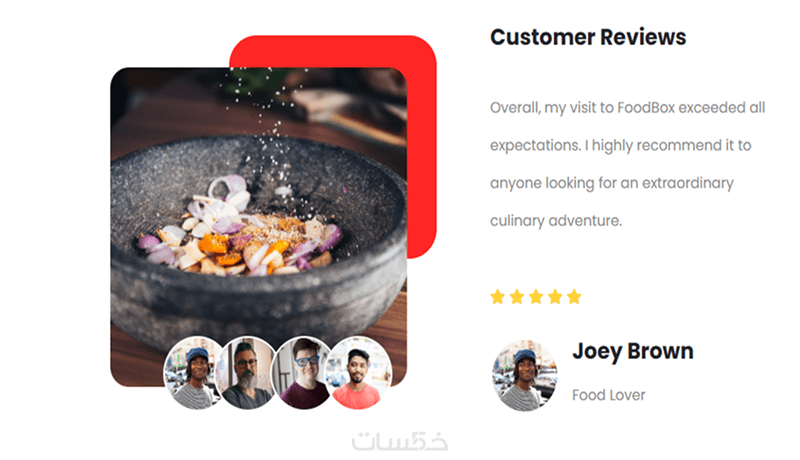This screenshot has width=800, height=460.
Task: Click the first yellow rating star
Action: click(497, 297)
